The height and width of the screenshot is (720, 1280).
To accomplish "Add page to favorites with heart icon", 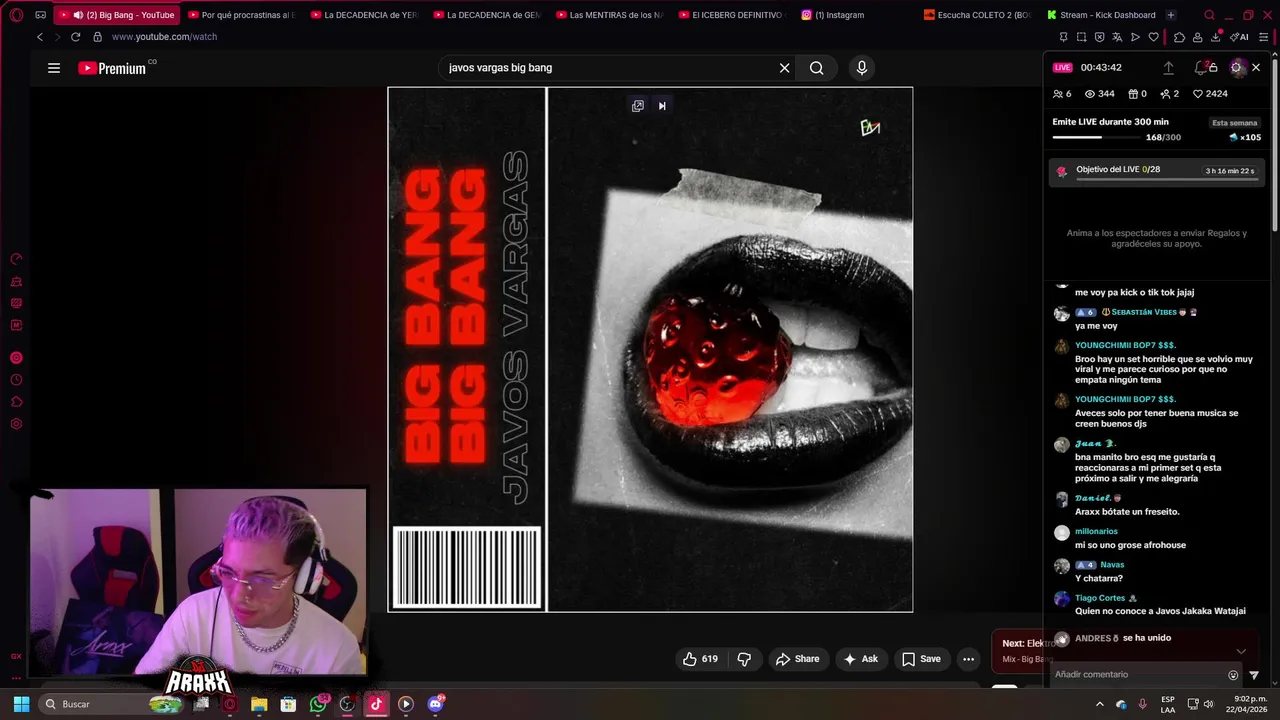I will click(x=1153, y=37).
